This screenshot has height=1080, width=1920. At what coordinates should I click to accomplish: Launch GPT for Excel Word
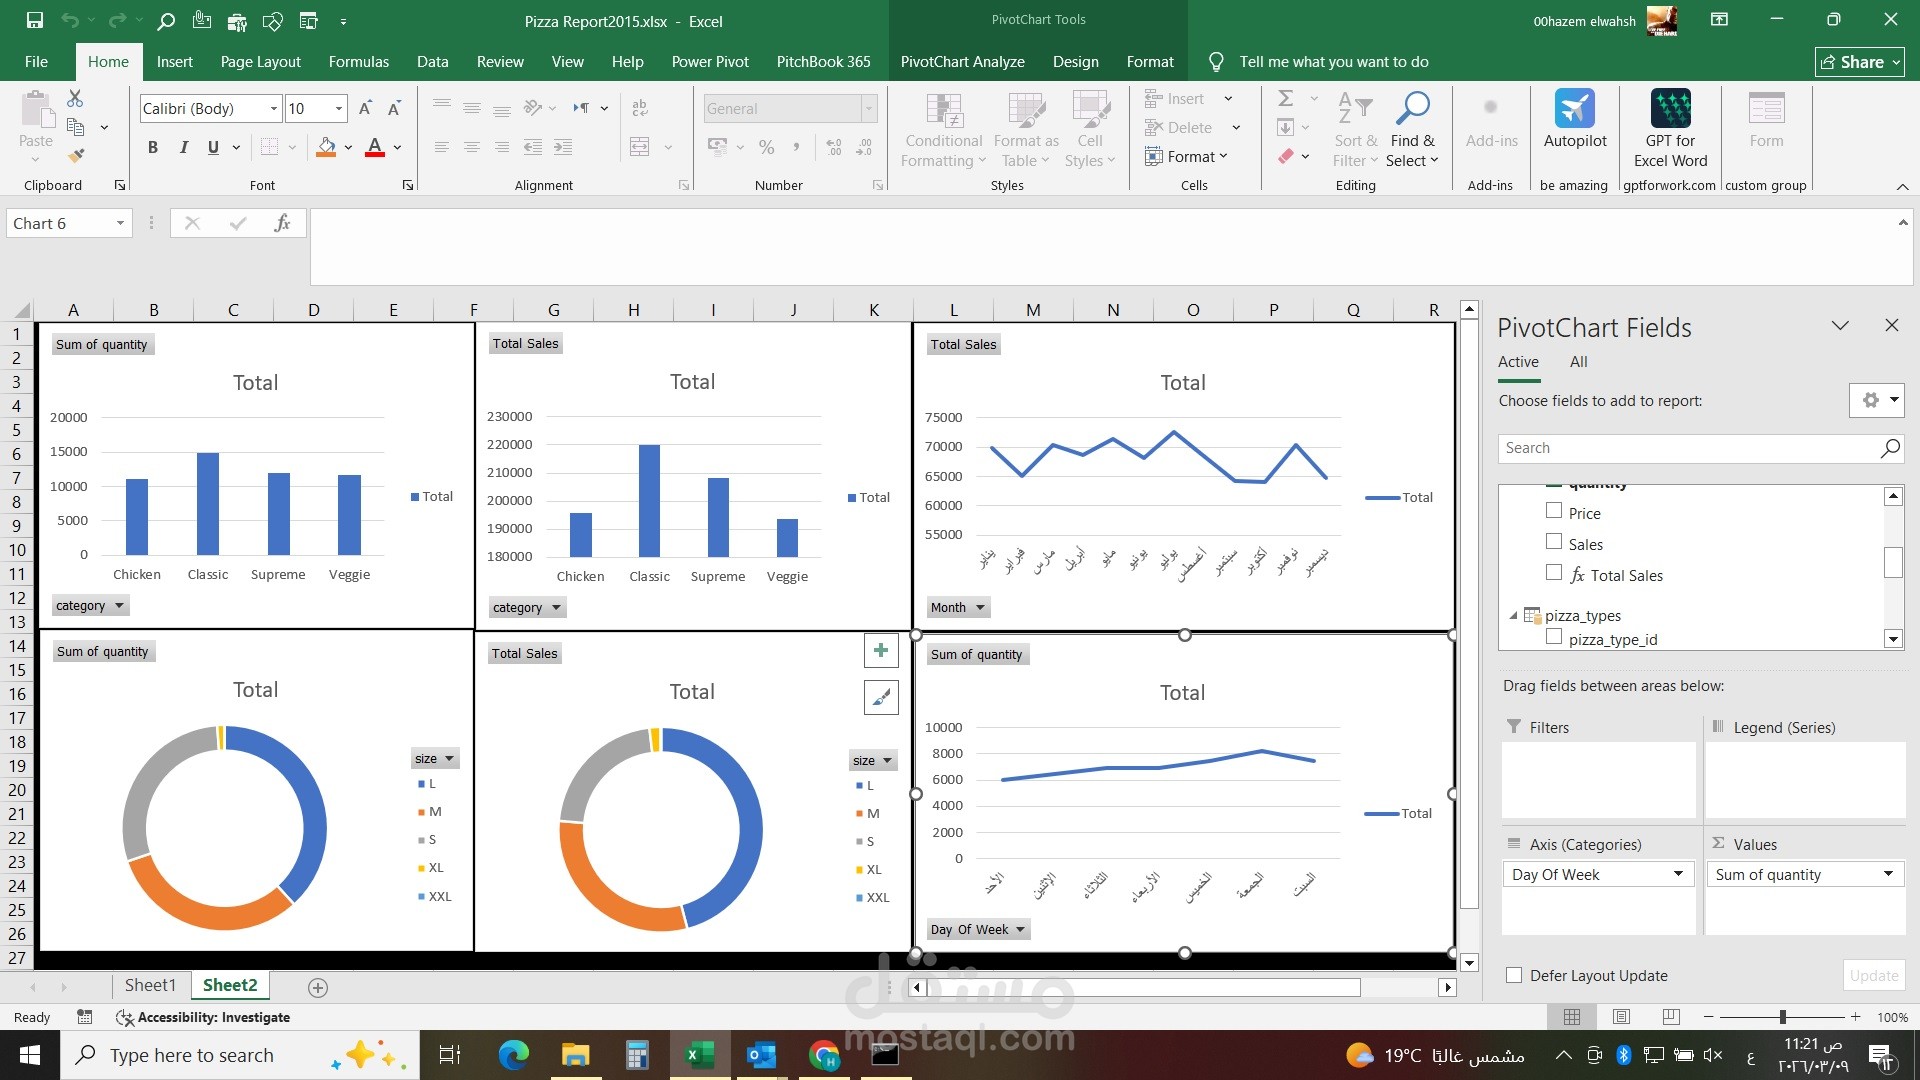point(1670,128)
